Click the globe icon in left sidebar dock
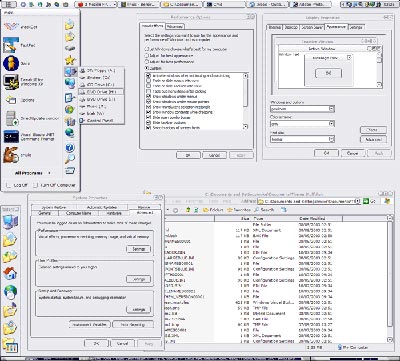This screenshot has height=361, width=400. (x=10, y=292)
